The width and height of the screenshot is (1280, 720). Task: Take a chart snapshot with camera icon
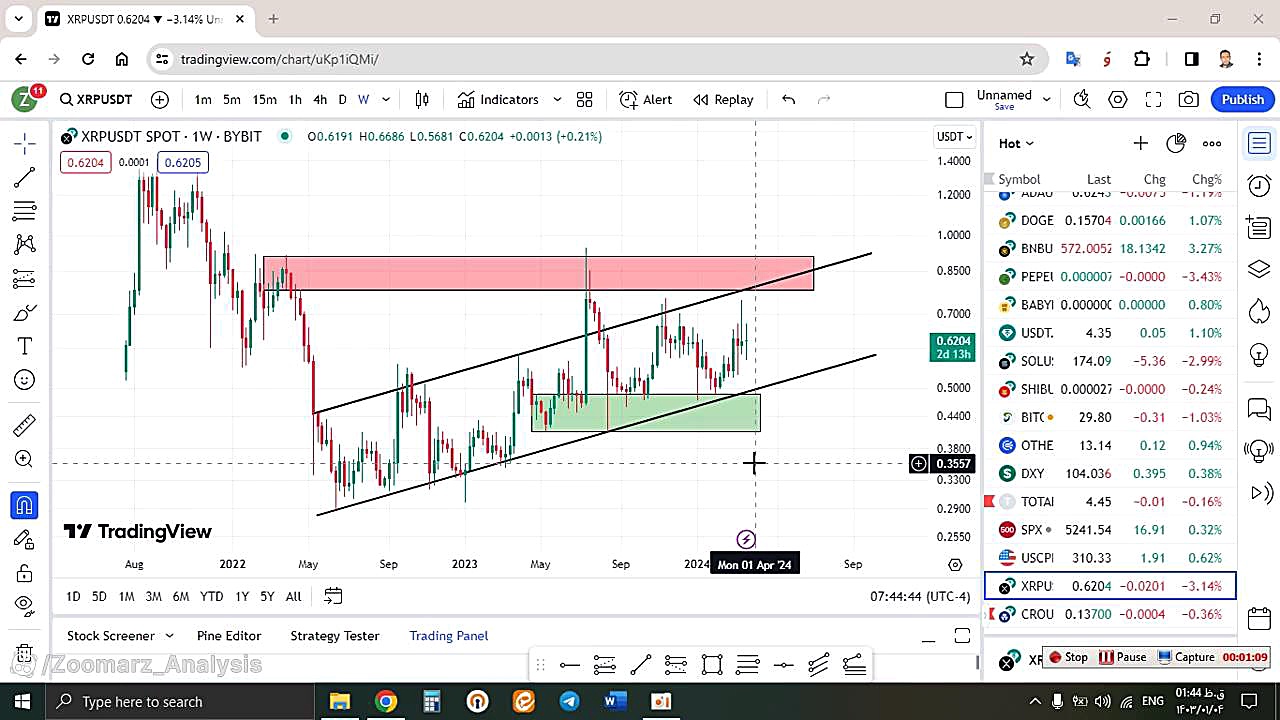coord(1189,99)
